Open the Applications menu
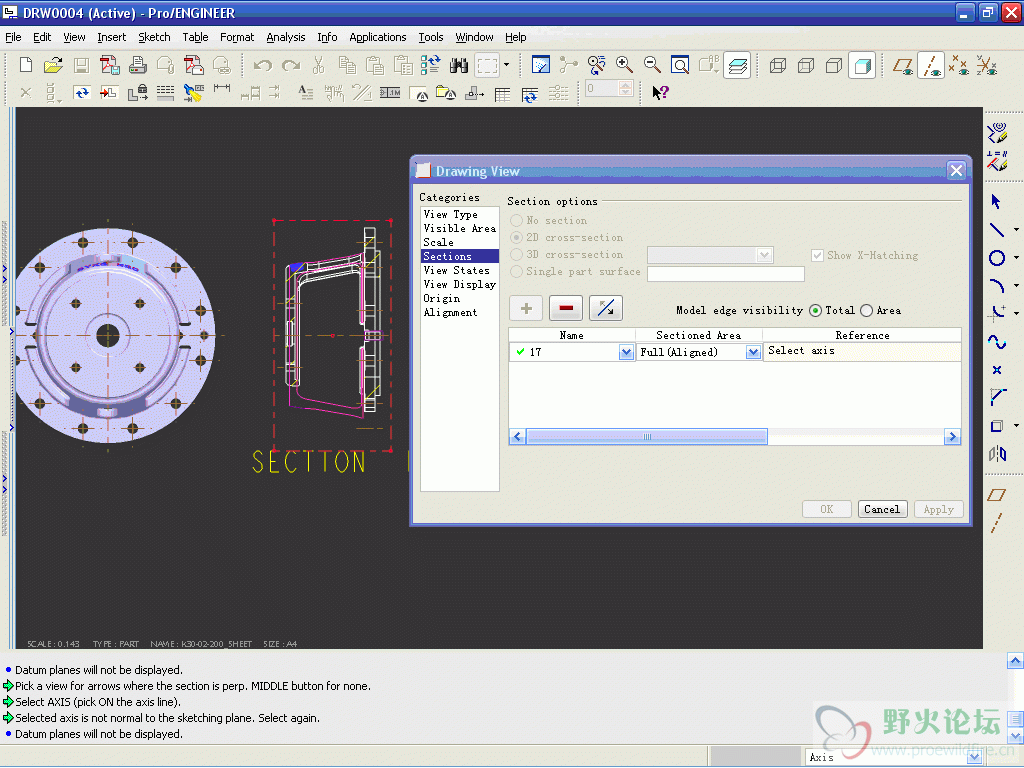This screenshot has height=768, width=1024. [x=377, y=37]
